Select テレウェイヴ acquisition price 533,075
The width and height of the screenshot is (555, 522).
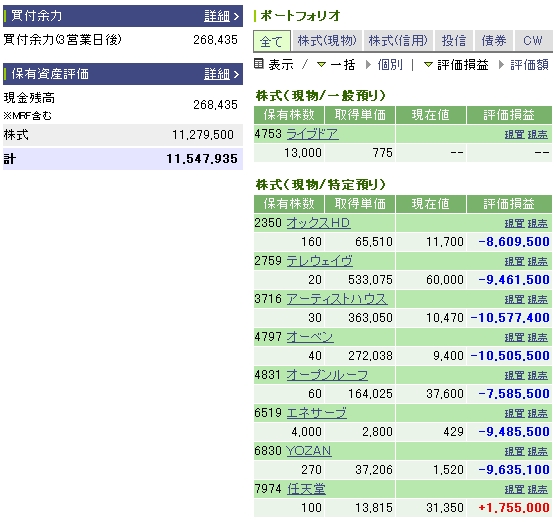point(370,280)
